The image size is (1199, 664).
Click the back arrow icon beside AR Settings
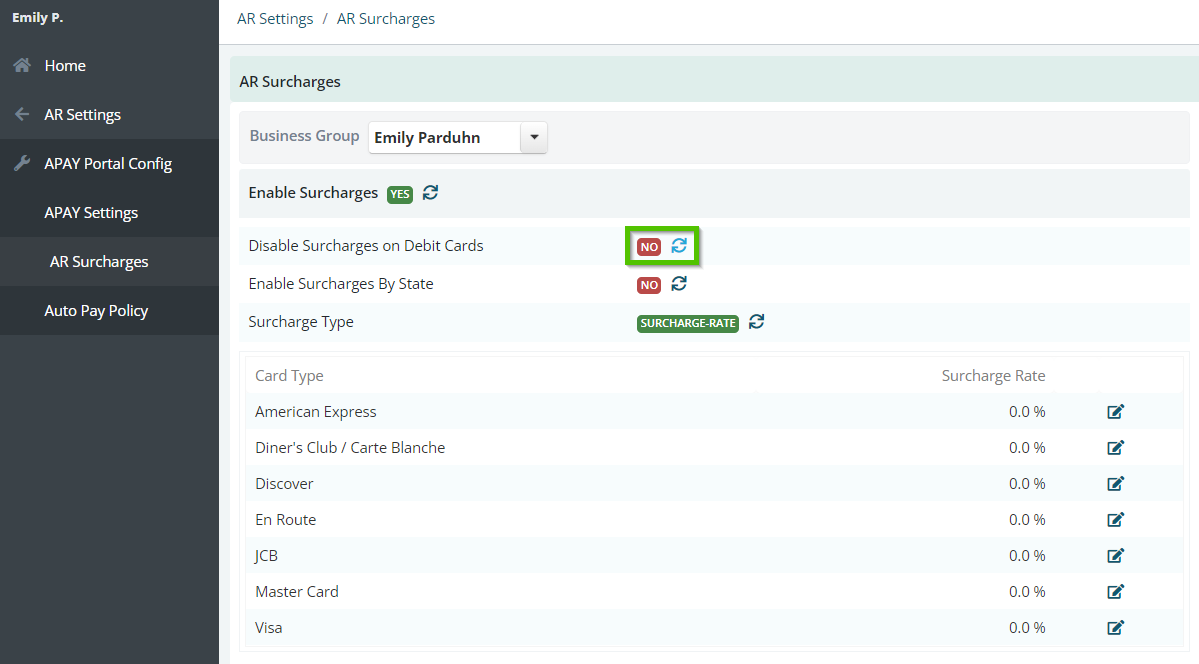(x=22, y=115)
